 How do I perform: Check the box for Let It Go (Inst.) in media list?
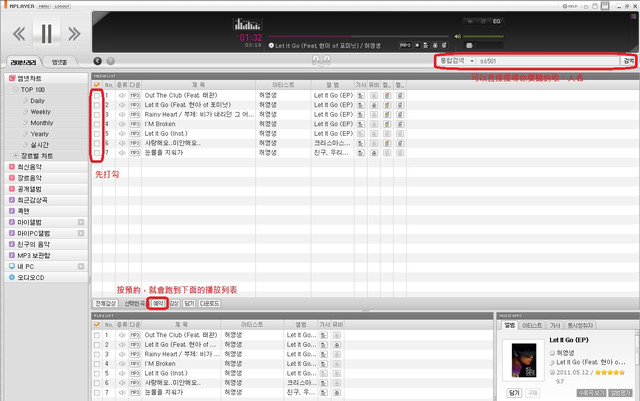pyautogui.click(x=97, y=134)
